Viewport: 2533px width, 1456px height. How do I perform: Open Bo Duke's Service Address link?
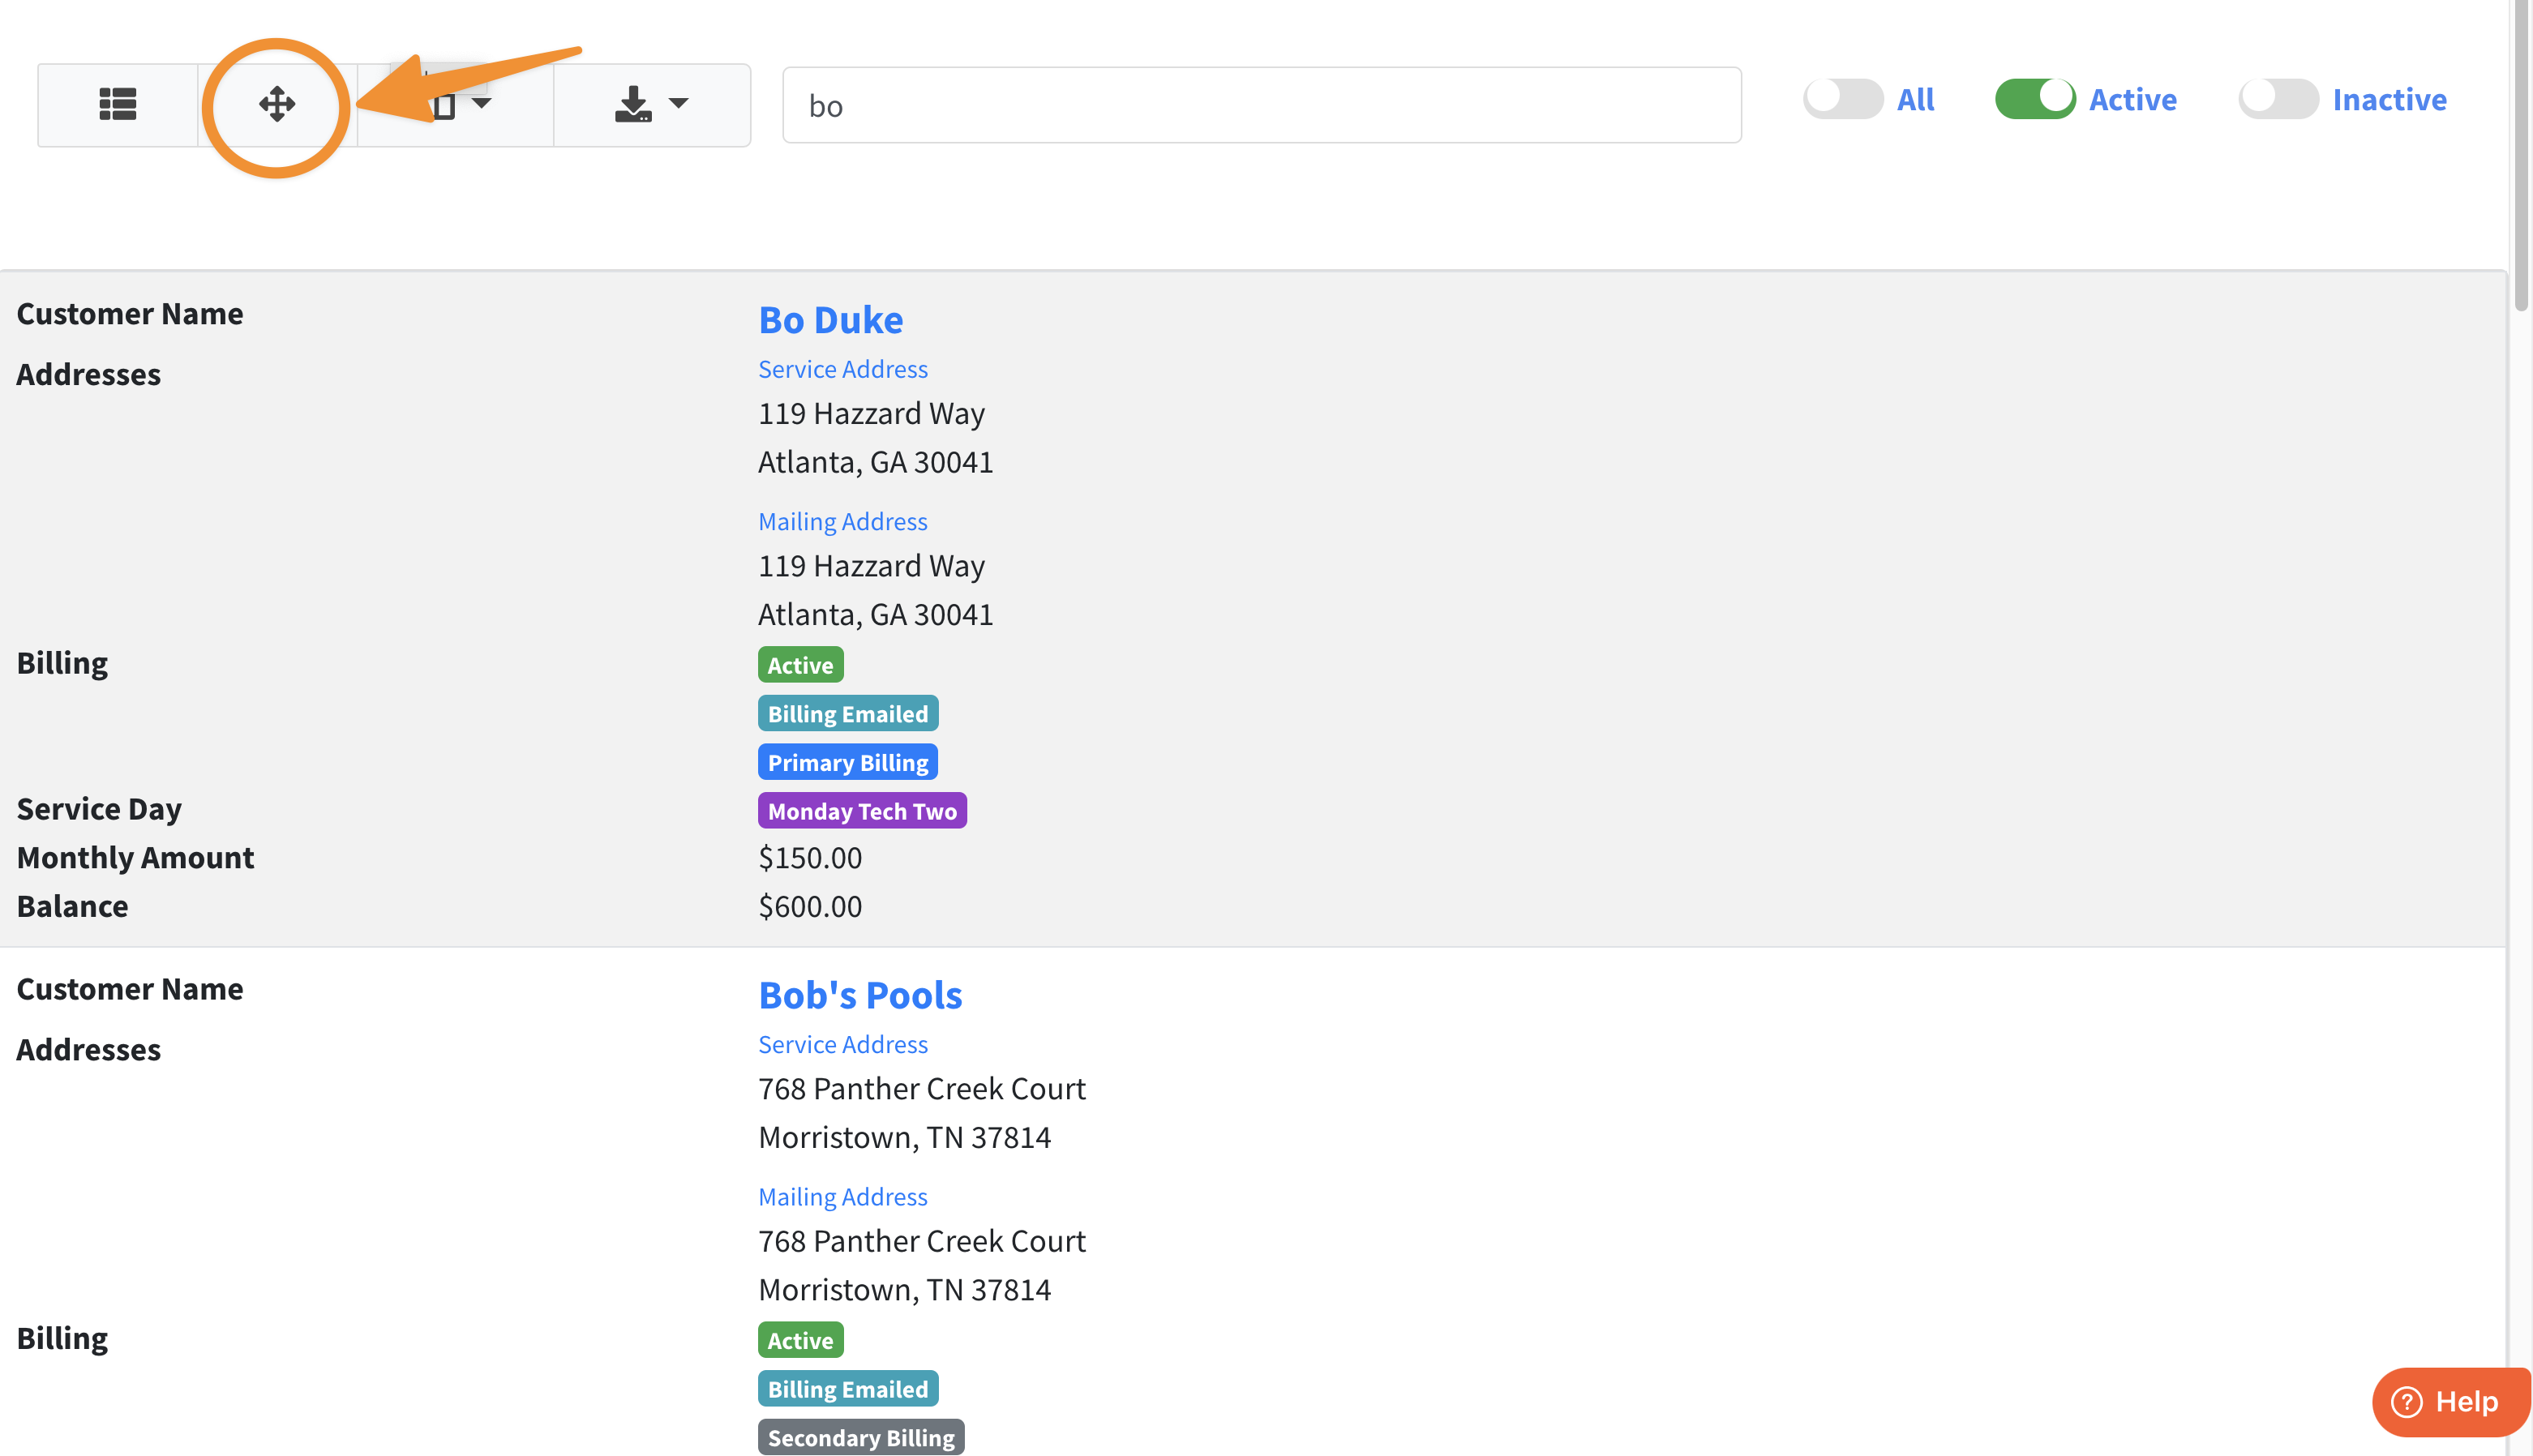tap(842, 369)
